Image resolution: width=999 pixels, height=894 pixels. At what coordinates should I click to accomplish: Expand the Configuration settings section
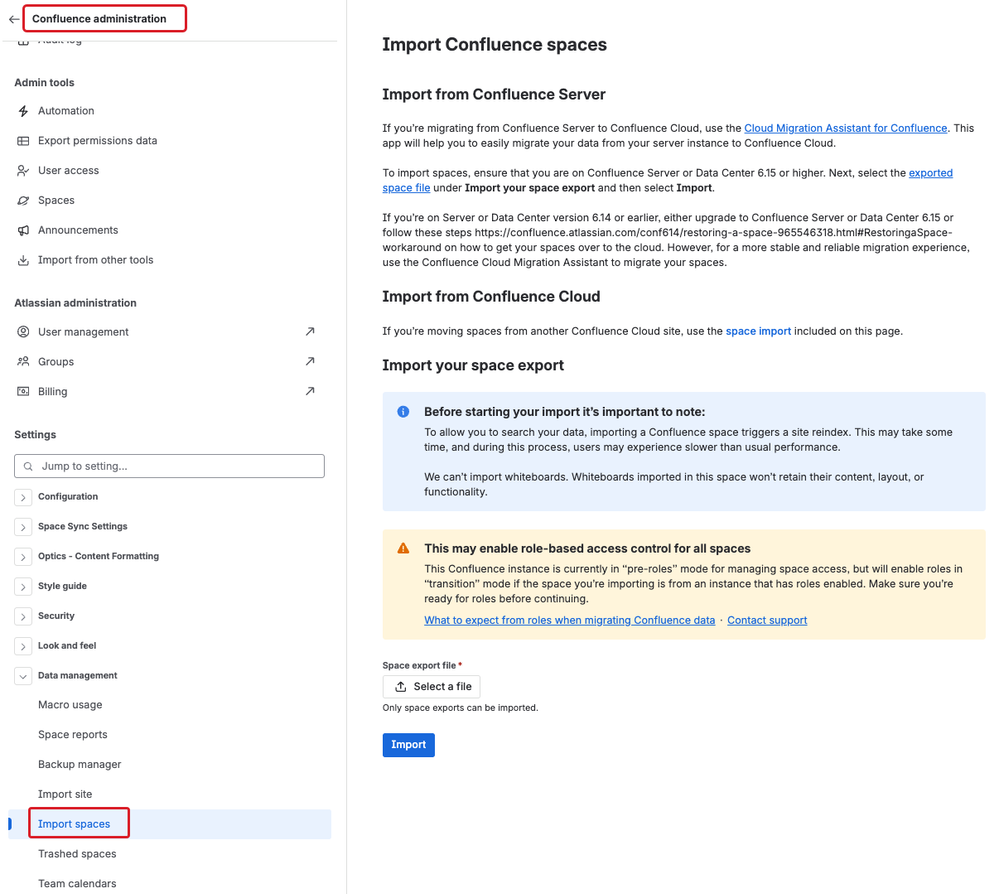click(x=23, y=498)
